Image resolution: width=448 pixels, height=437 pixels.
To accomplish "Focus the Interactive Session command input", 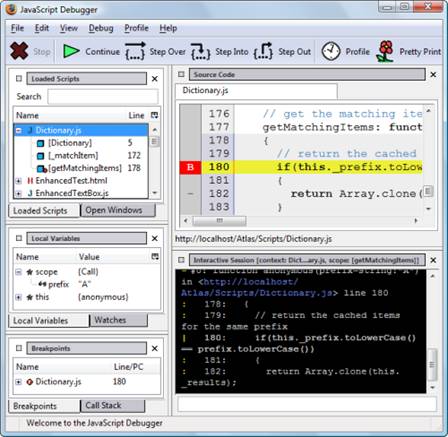I will pyautogui.click(x=307, y=404).
